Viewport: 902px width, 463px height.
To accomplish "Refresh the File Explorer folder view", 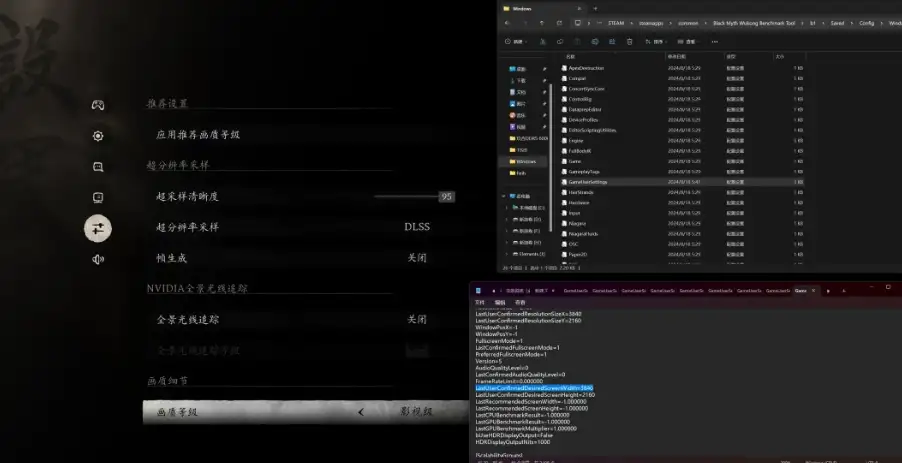I will click(x=559, y=23).
